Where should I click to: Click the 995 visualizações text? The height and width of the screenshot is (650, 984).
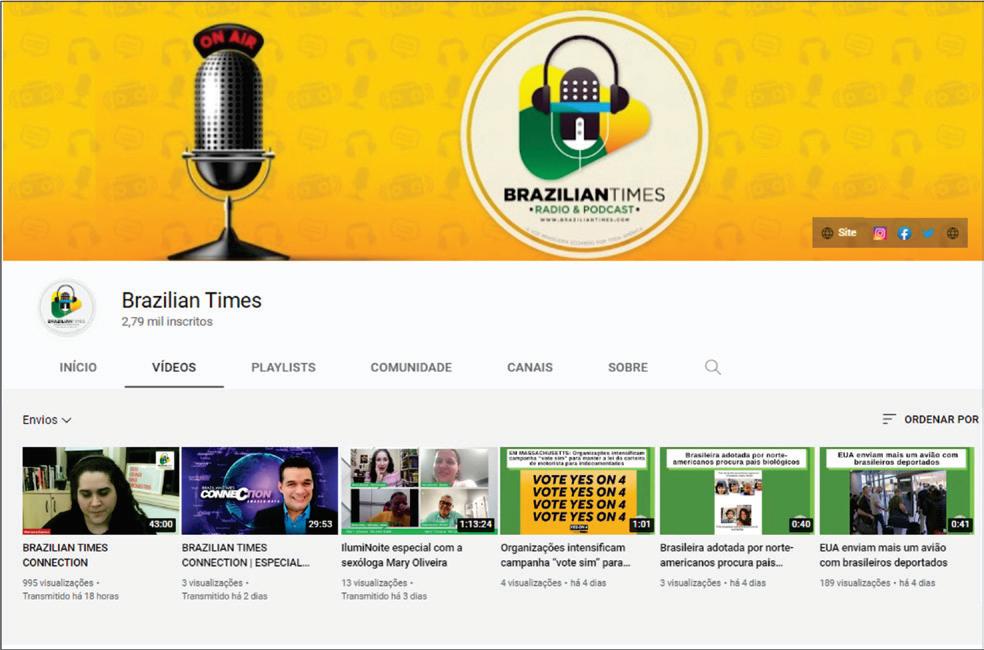pyautogui.click(x=58, y=583)
